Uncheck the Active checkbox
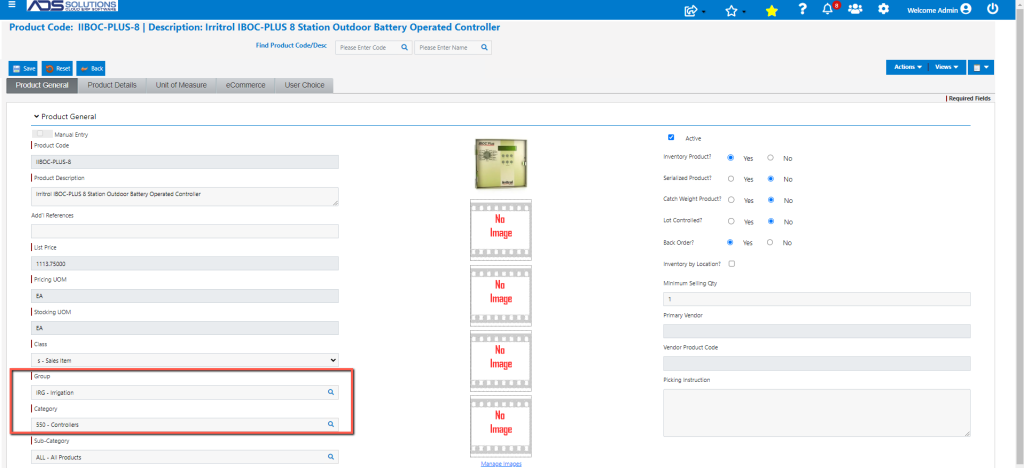 click(x=671, y=137)
